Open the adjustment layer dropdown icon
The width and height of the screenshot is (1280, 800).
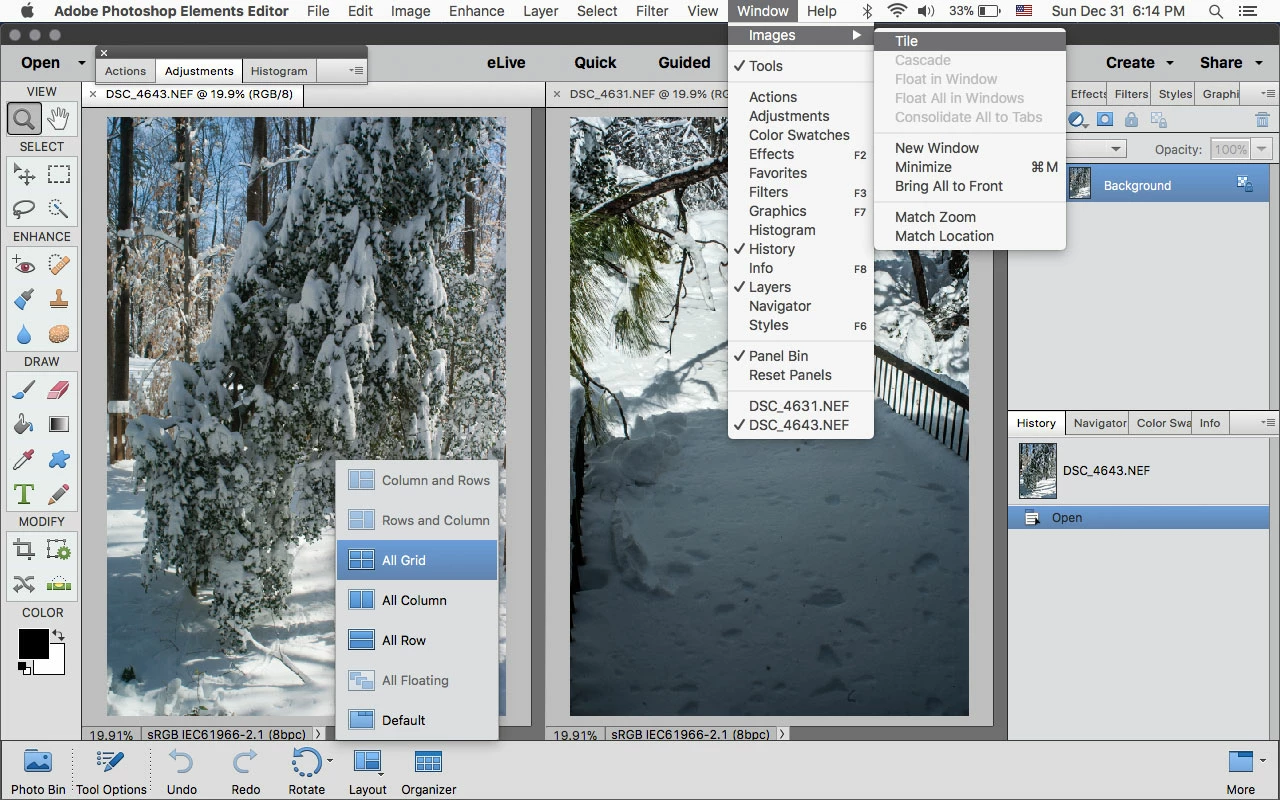[1078, 120]
